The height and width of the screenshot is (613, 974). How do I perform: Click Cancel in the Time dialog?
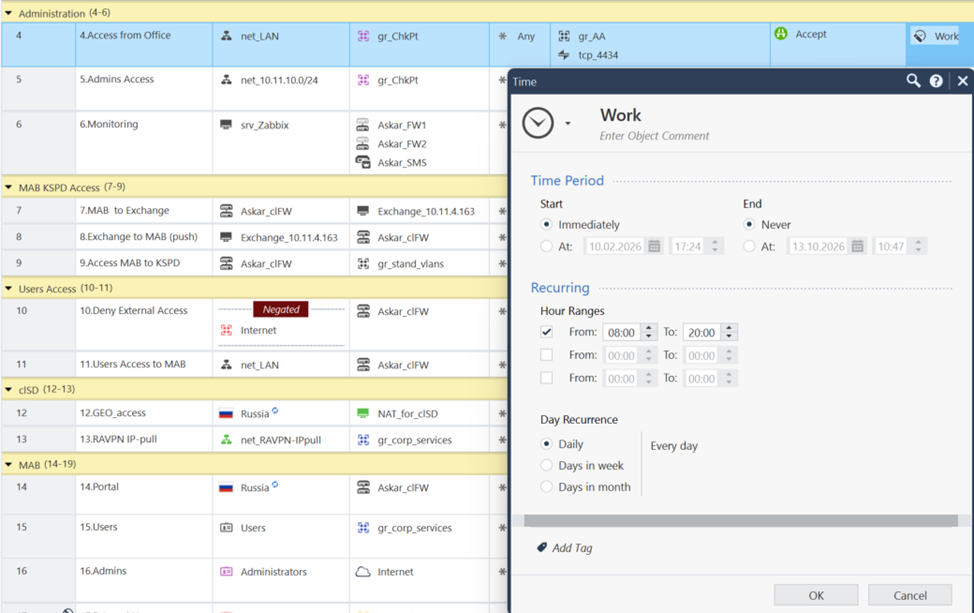coord(910,595)
